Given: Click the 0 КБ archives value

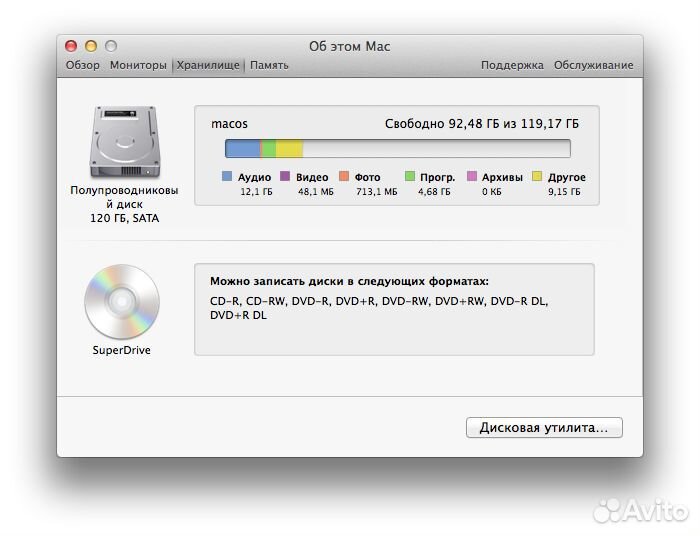Looking at the screenshot, I should (x=492, y=192).
